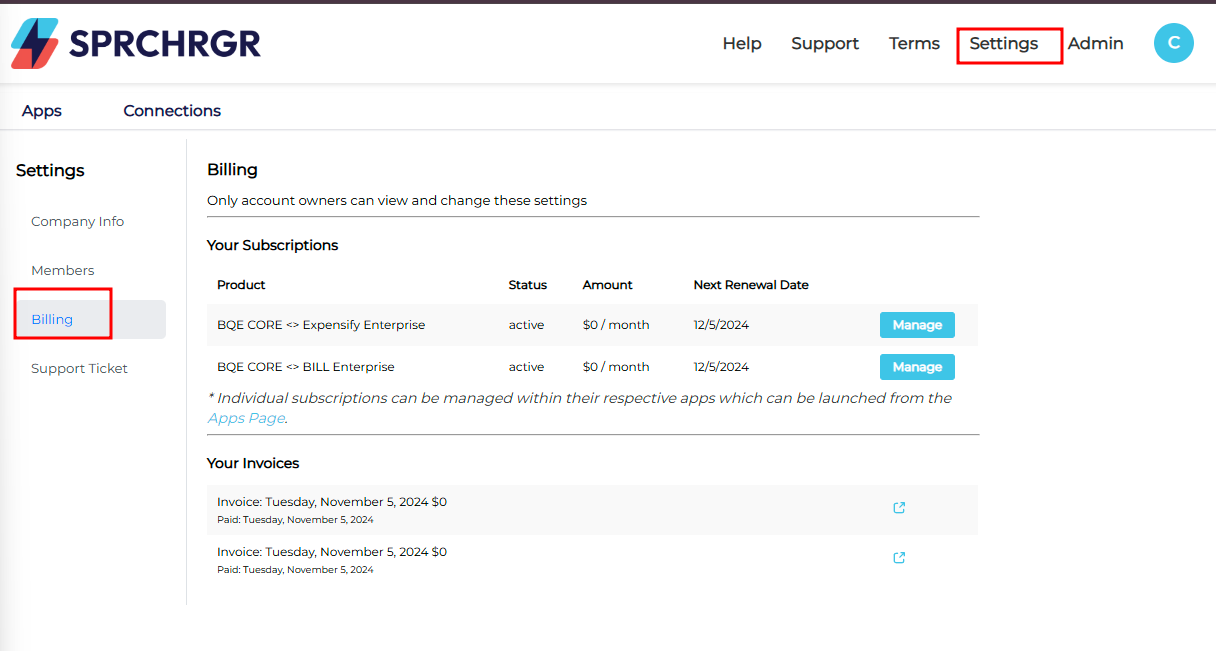Click the 'active' status of the BILL subscription

526,367
